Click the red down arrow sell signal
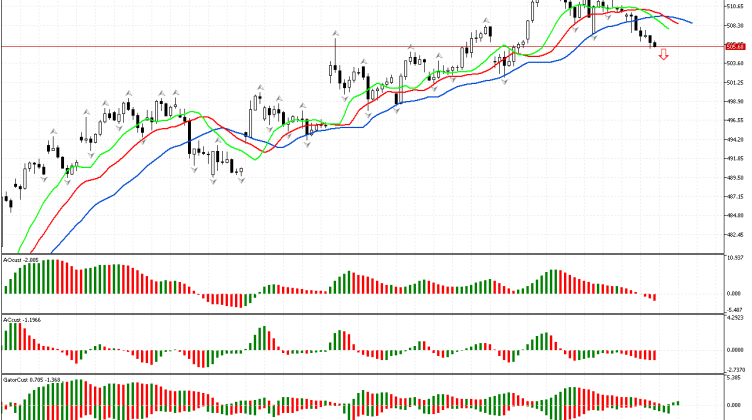 point(662,55)
